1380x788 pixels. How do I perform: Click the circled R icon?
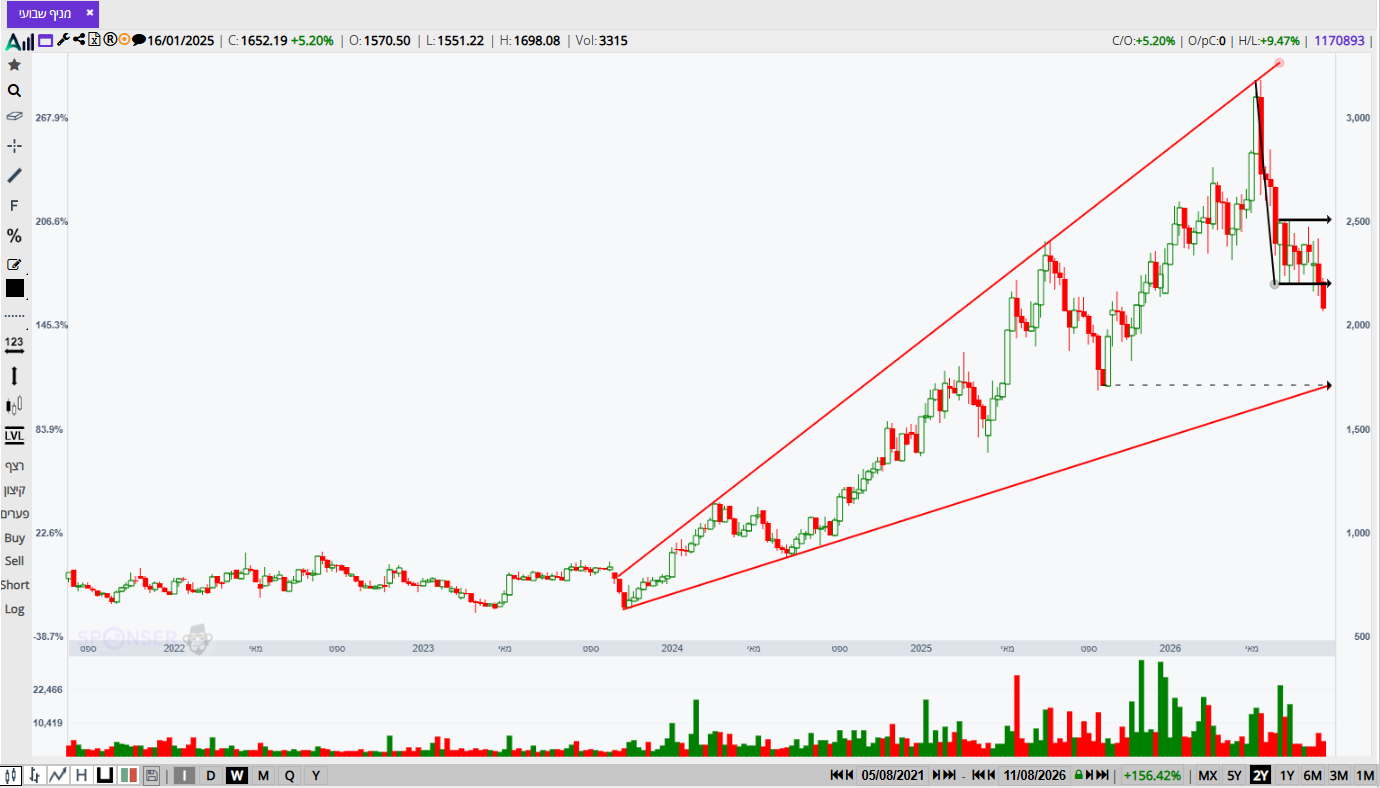click(110, 40)
